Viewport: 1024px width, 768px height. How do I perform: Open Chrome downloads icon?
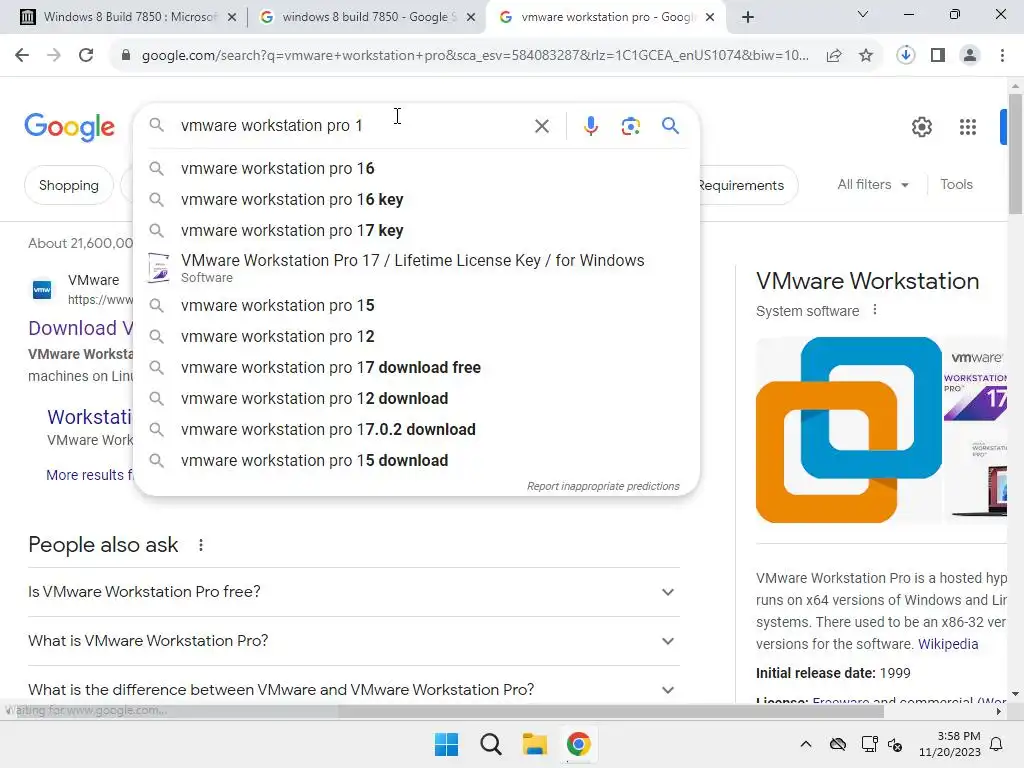pyautogui.click(x=905, y=56)
